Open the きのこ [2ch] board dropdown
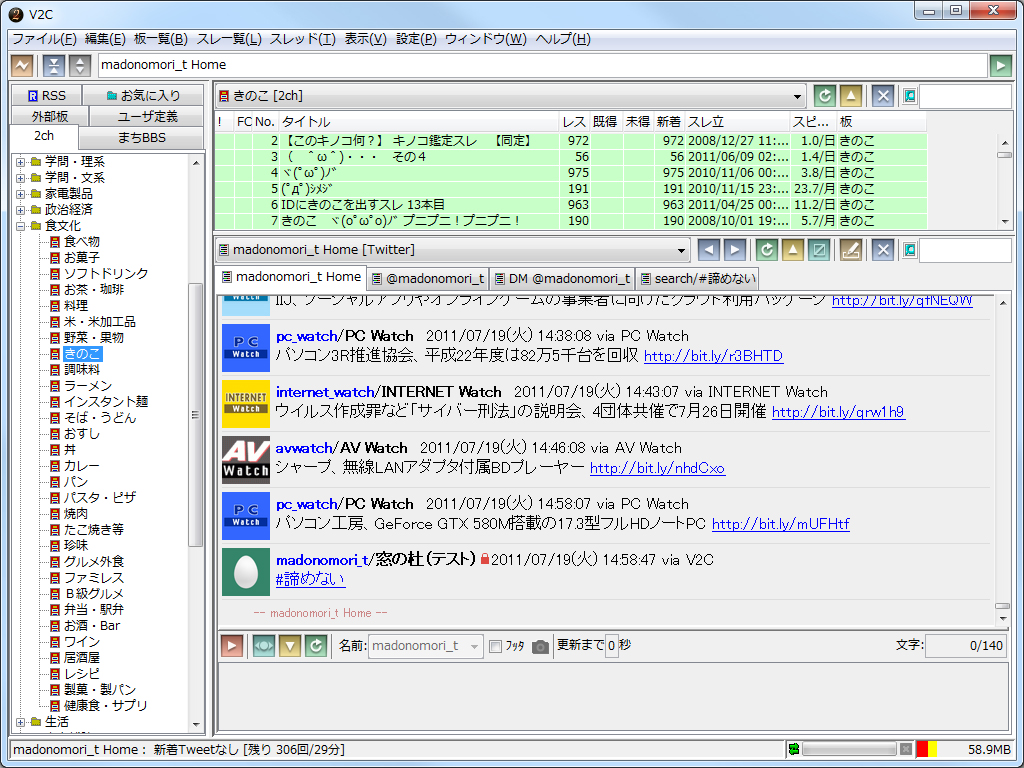 tap(798, 95)
